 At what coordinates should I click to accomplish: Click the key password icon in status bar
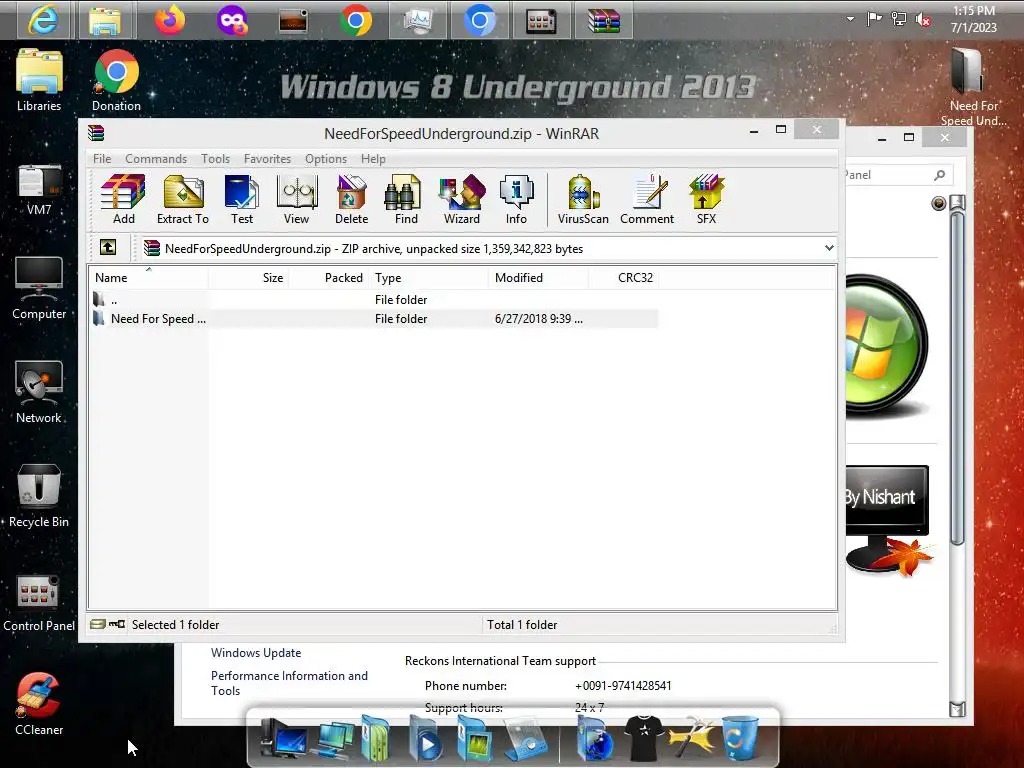point(117,624)
